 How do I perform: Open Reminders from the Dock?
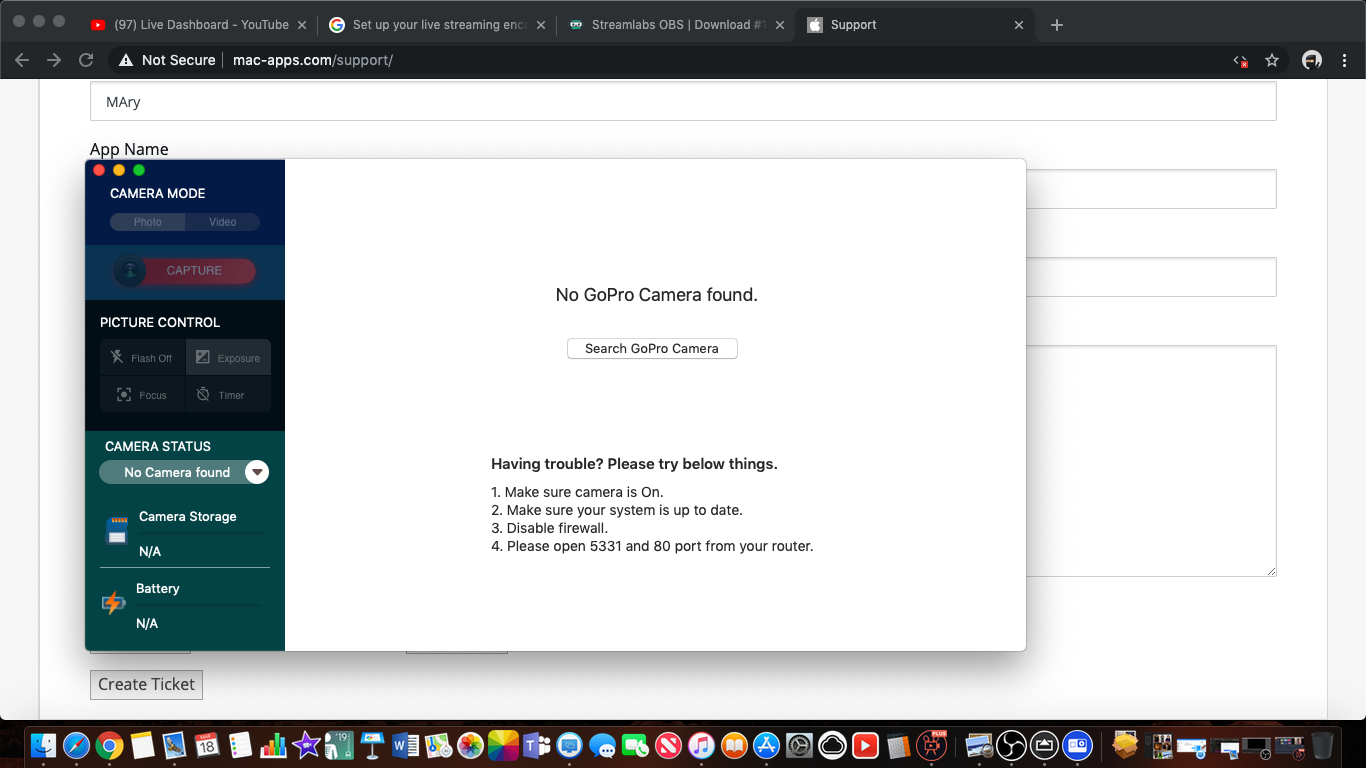coord(239,744)
